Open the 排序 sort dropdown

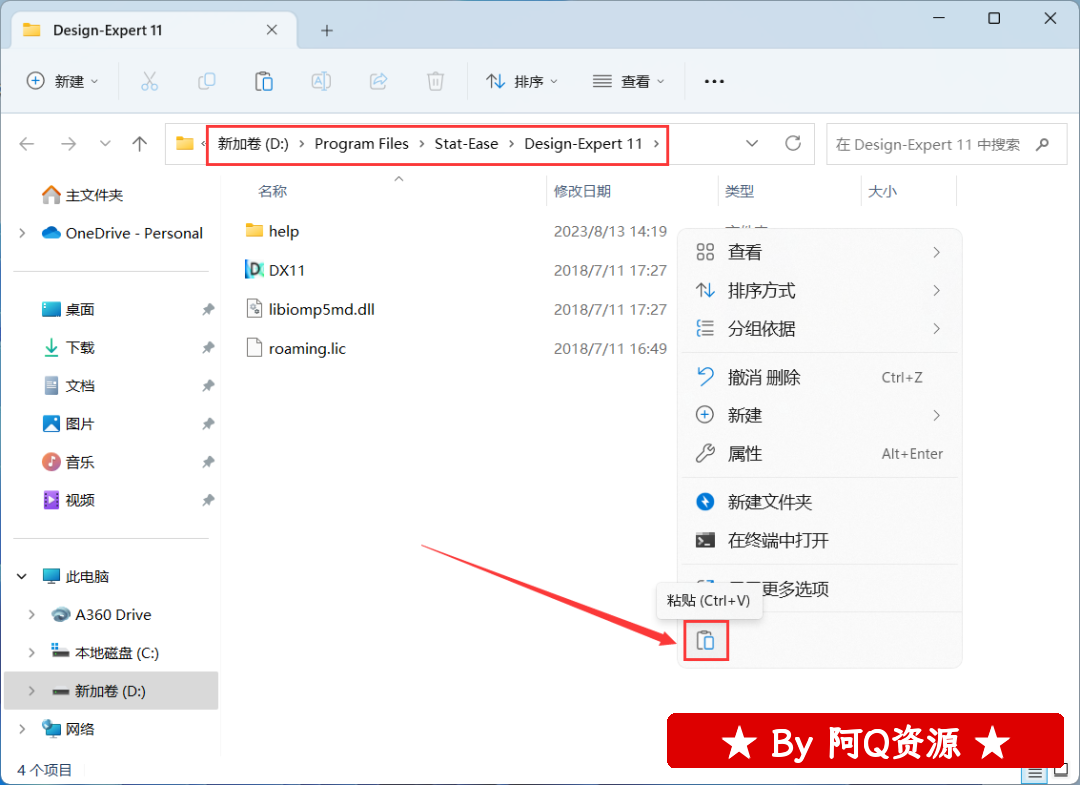point(521,81)
